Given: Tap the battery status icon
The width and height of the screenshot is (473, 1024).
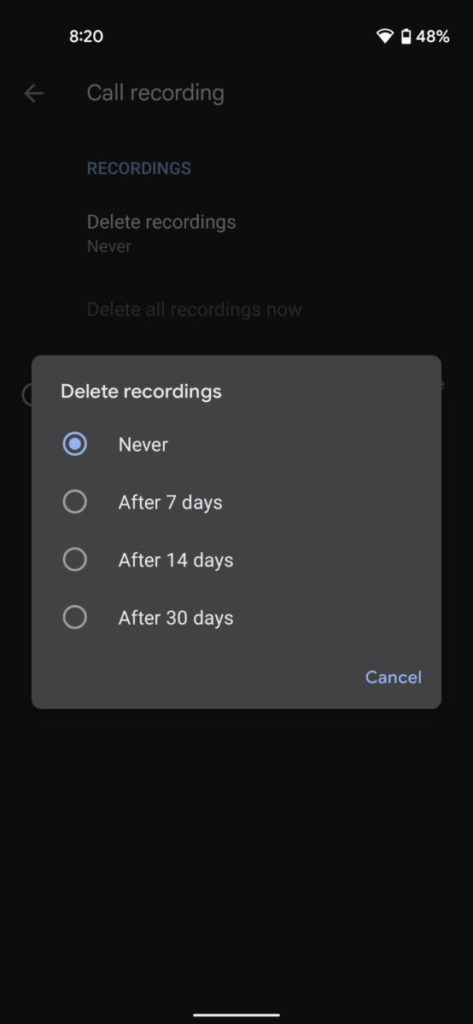Looking at the screenshot, I should (406, 37).
